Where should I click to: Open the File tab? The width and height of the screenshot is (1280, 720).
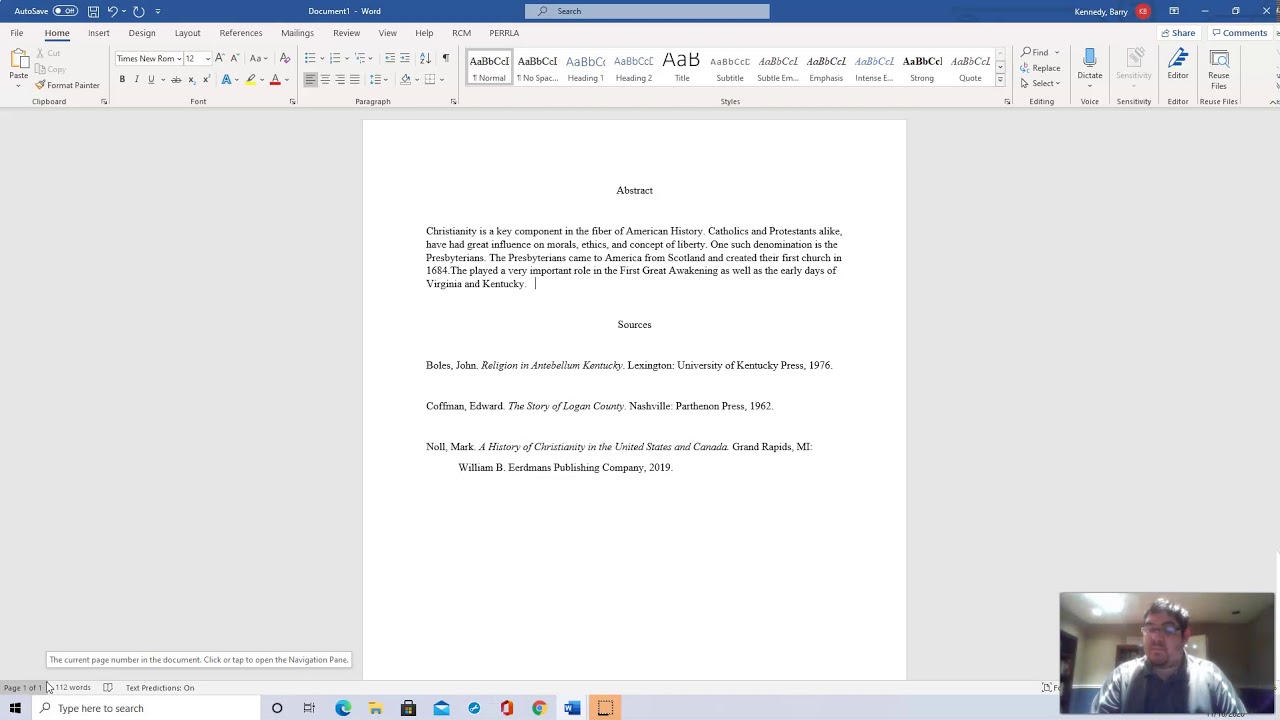(x=17, y=33)
